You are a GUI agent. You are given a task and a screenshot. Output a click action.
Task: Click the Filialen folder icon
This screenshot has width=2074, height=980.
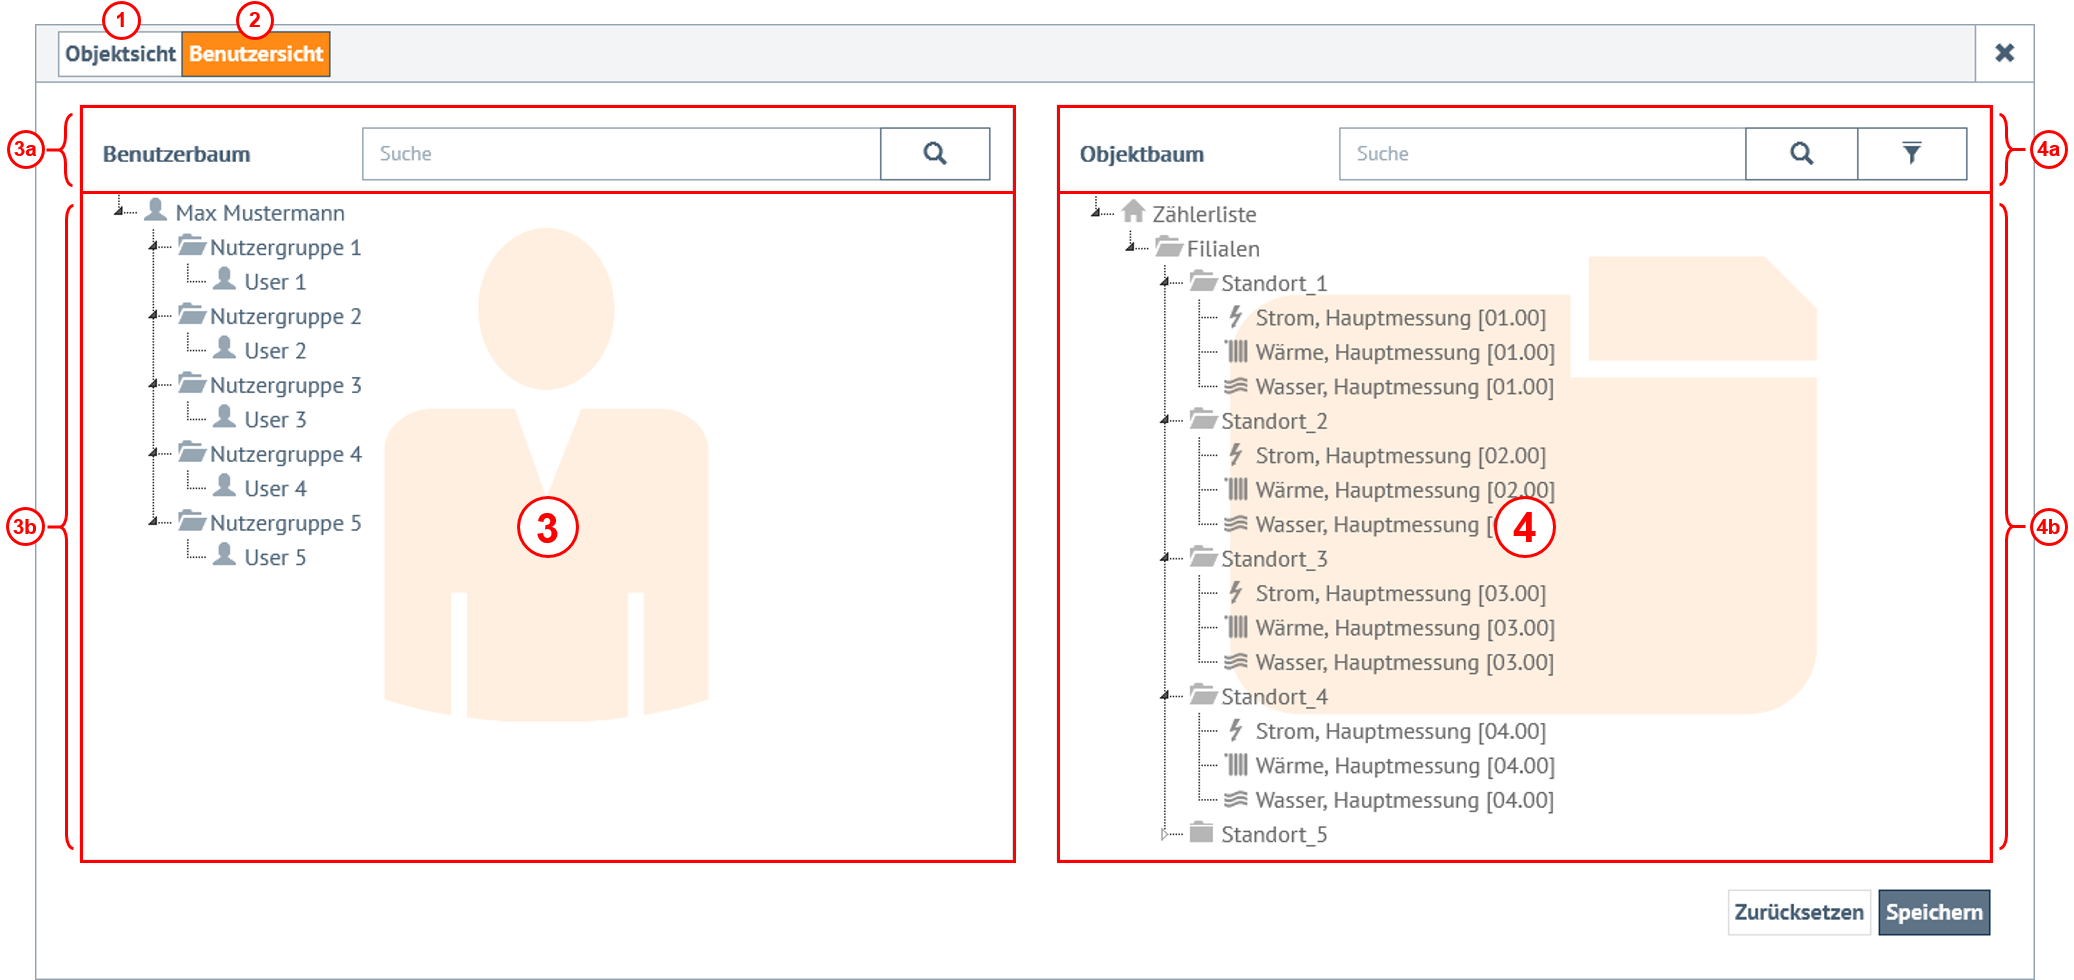pyautogui.click(x=1168, y=247)
